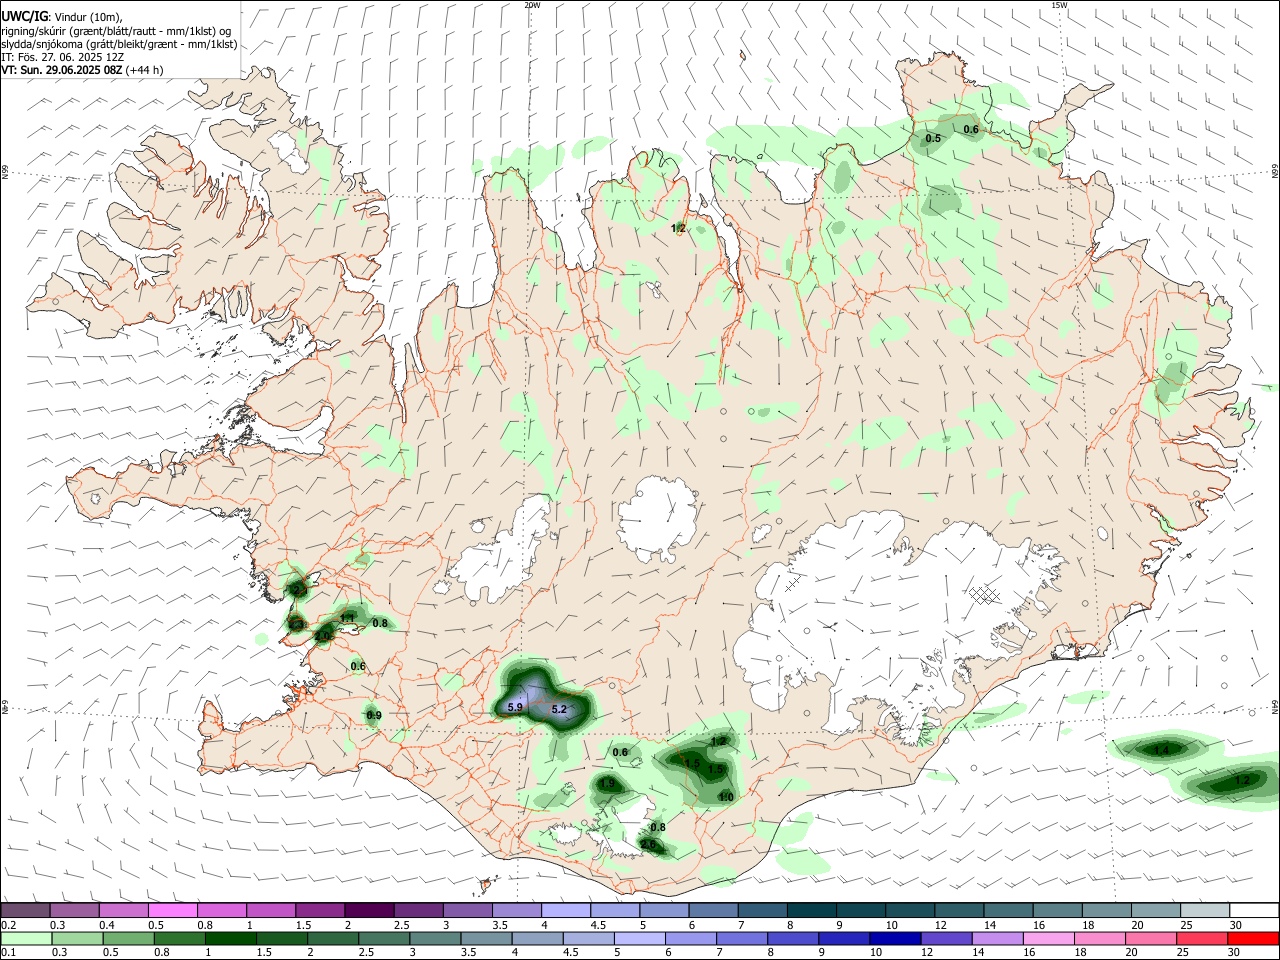Click the 66N latitude label on the right edge
Screen dimensions: 1280x960
[1275, 171]
